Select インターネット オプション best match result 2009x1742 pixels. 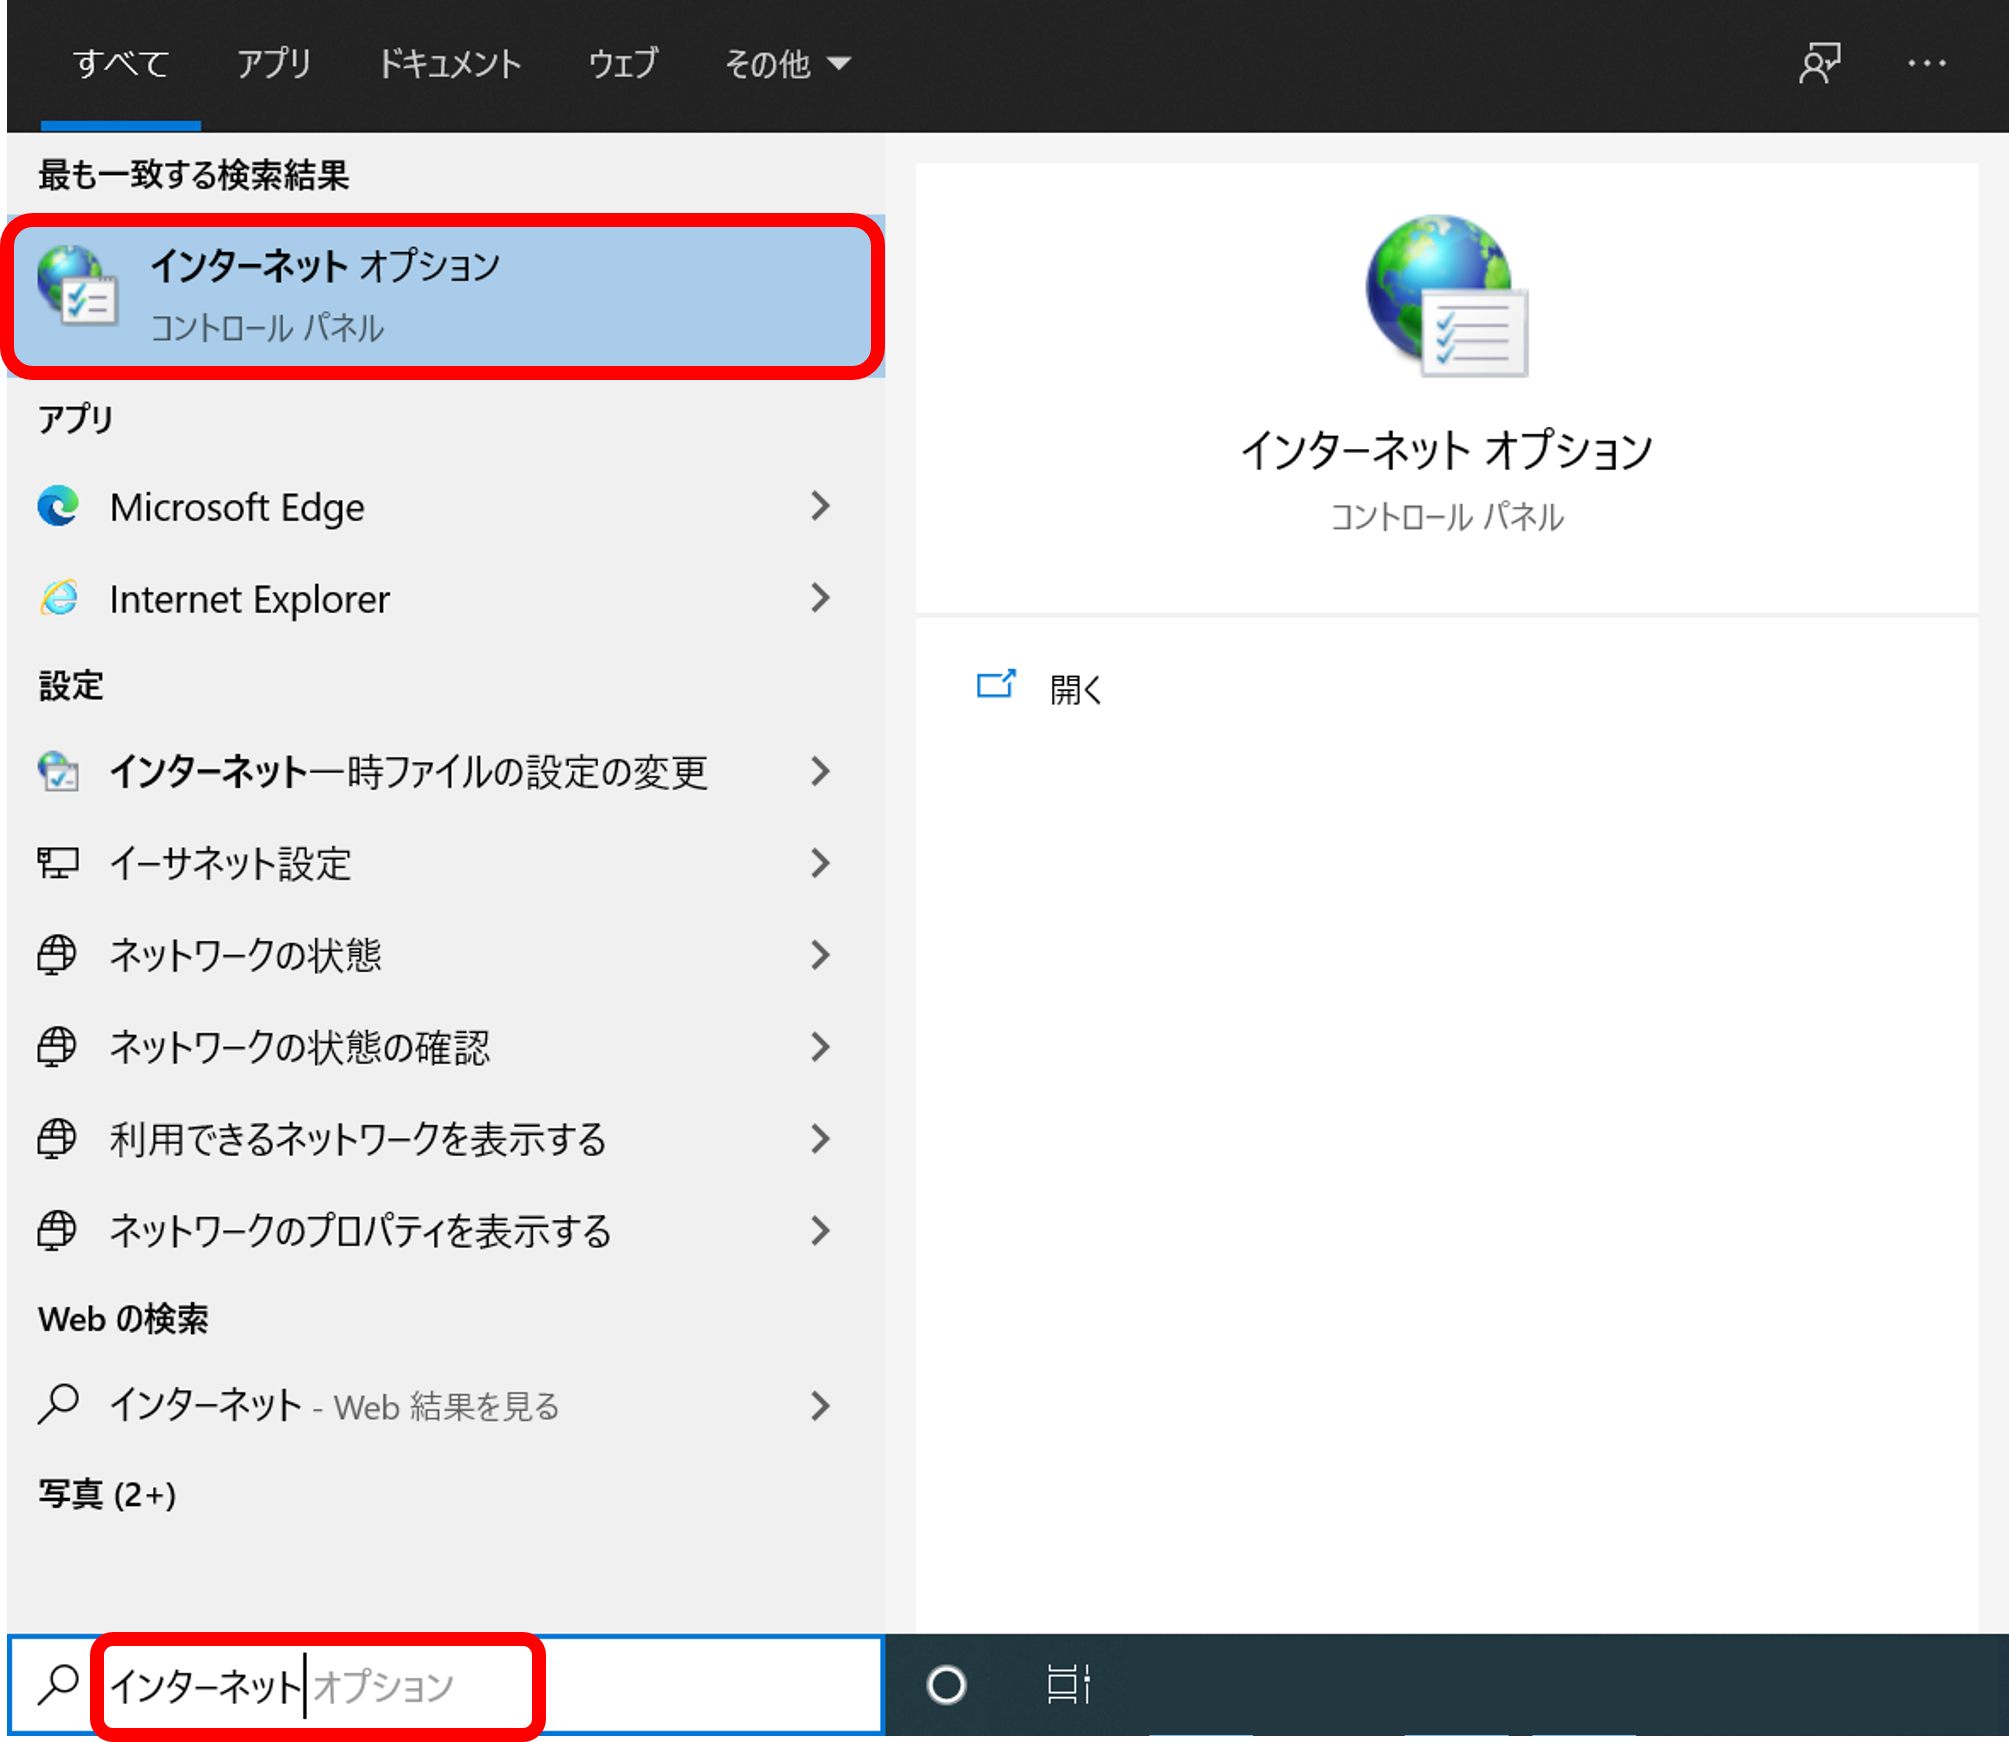(x=445, y=296)
